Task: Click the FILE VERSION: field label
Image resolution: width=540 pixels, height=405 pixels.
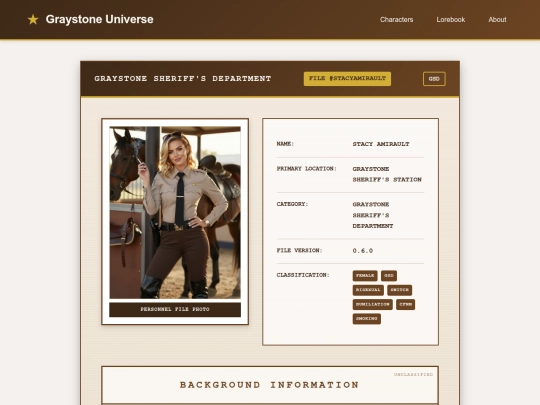Action: click(x=299, y=250)
